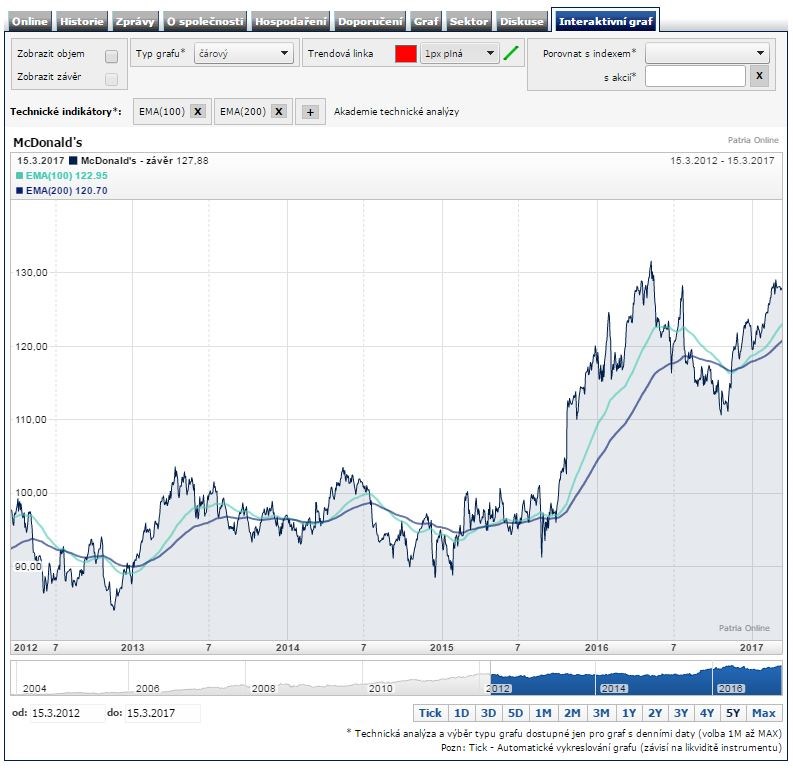
Task: Click the compare 's akcií' input field
Action: [695, 76]
